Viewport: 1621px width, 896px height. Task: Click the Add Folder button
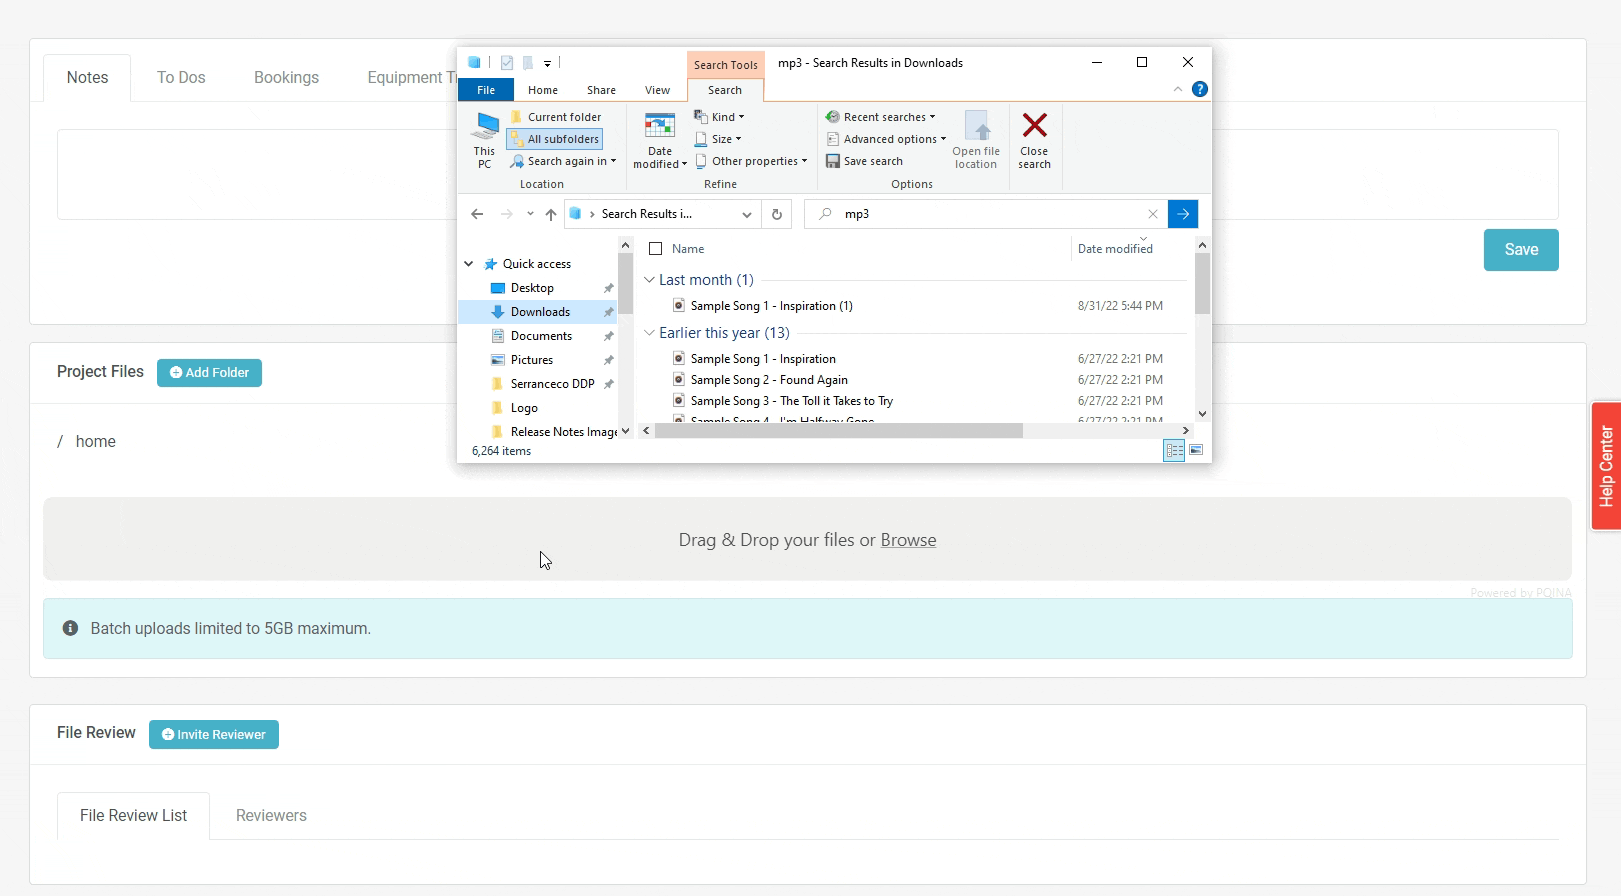coord(209,373)
